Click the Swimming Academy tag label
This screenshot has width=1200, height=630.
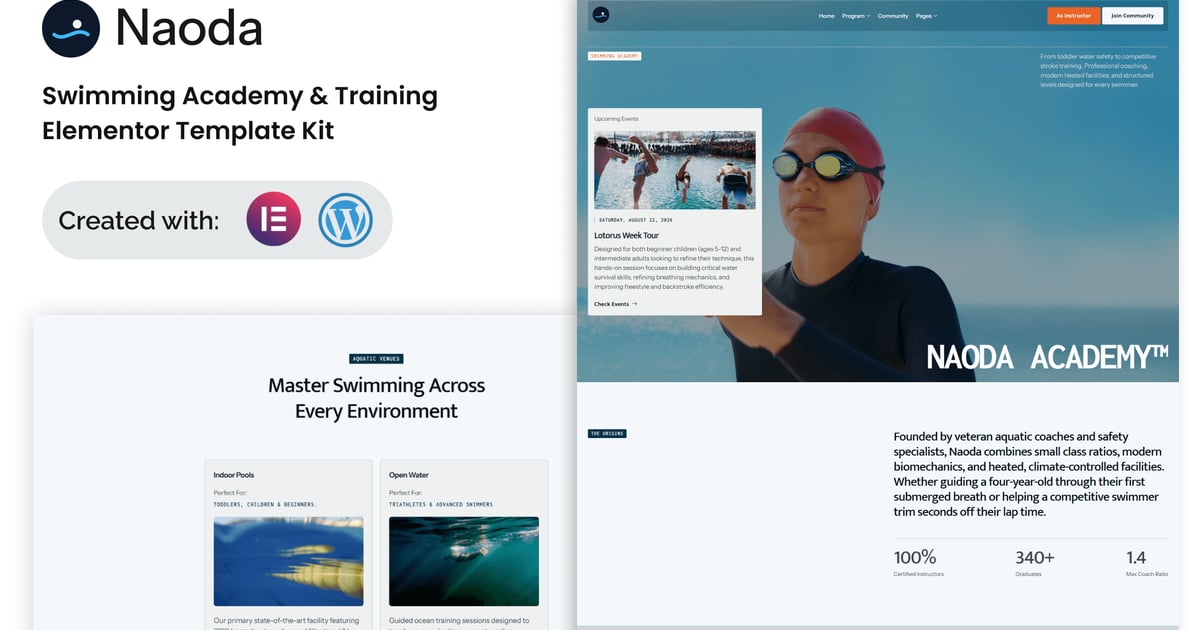[615, 56]
